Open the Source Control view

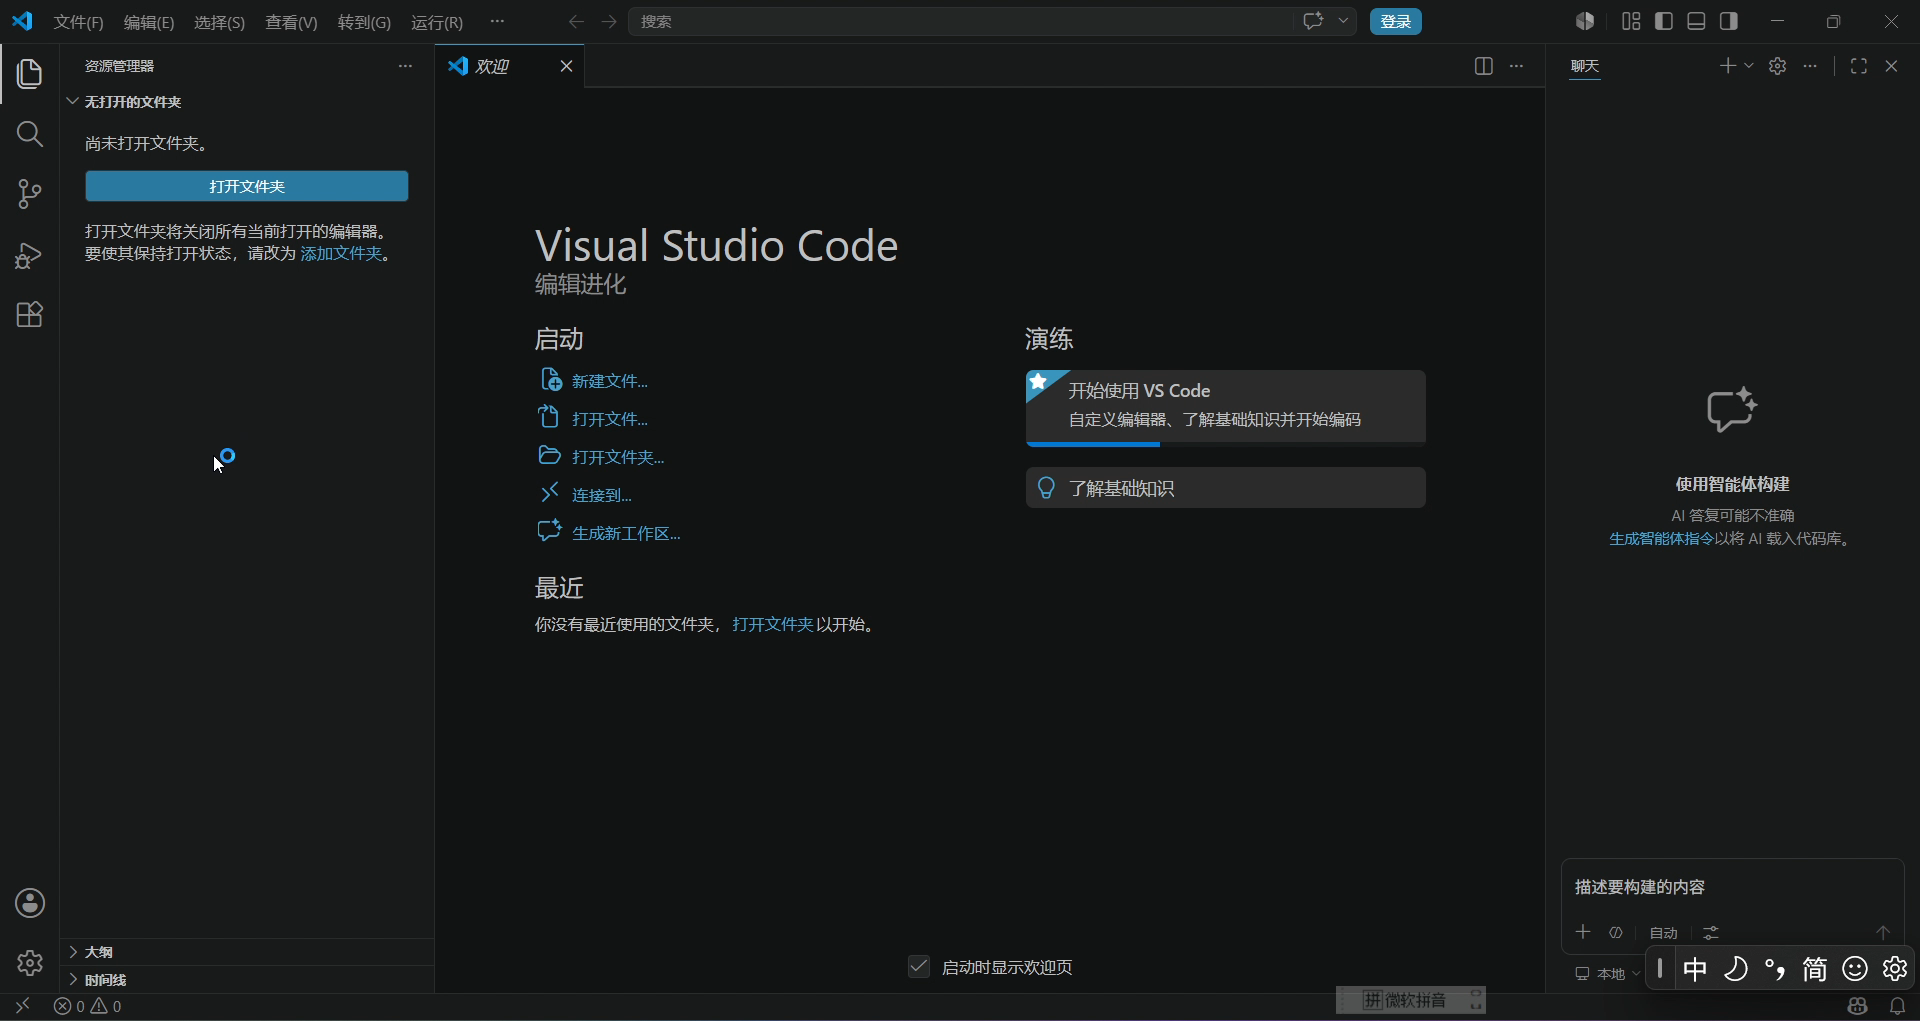(29, 194)
